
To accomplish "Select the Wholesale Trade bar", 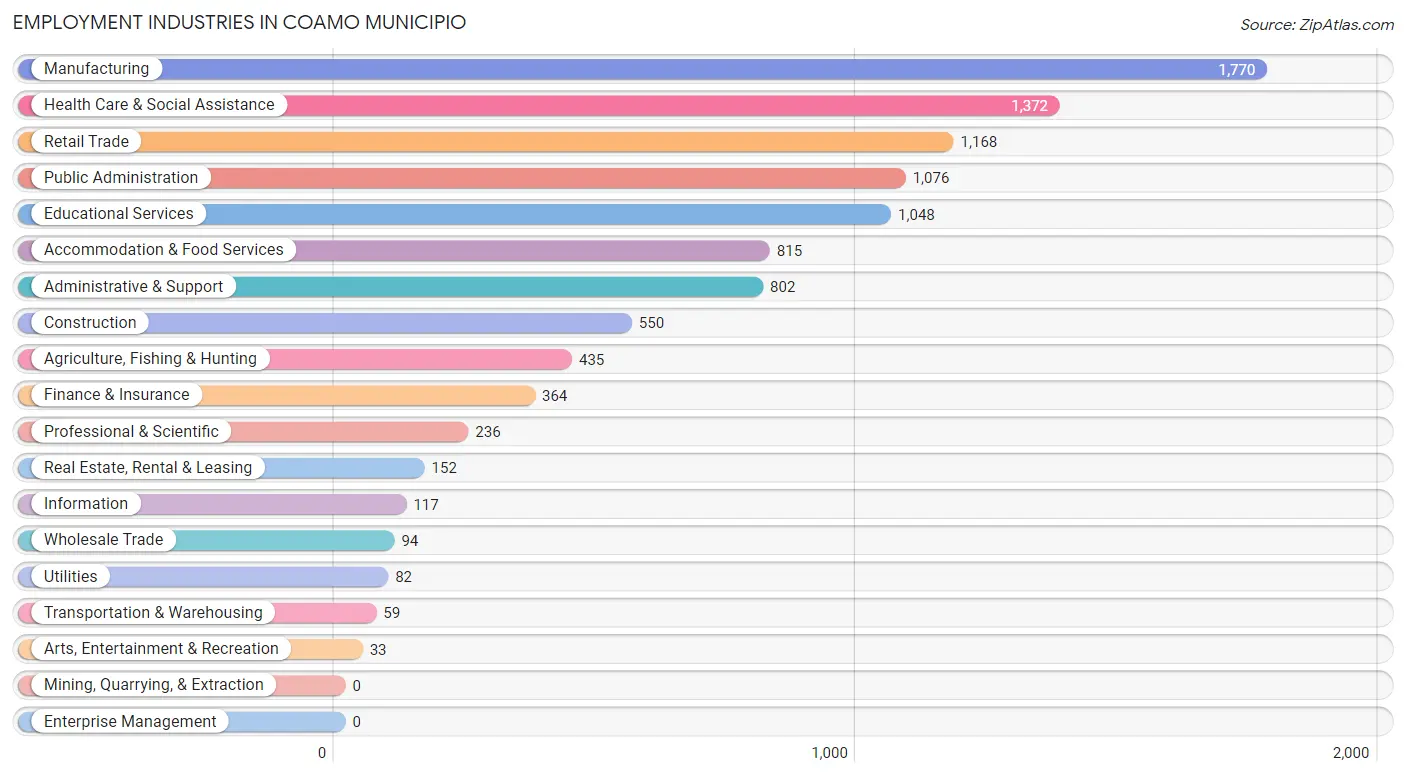I will [x=206, y=540].
